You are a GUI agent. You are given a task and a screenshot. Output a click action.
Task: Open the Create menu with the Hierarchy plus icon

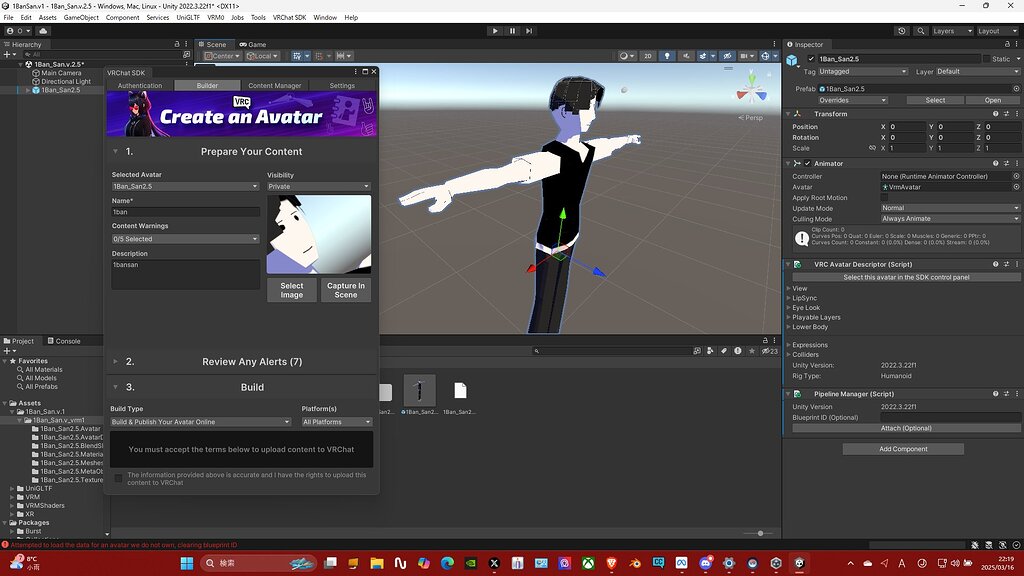coord(7,56)
